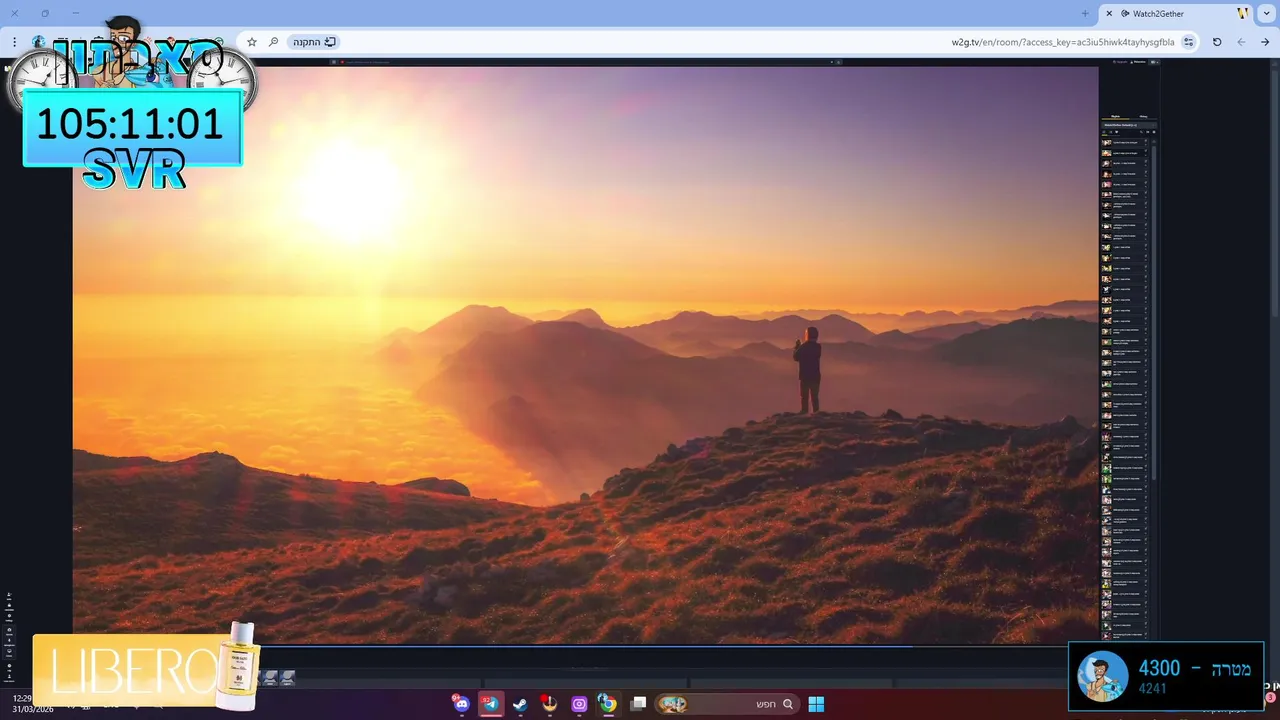Screen dimensions: 1280x720
Task: Open the purple Instagram-style taskbar app
Action: (x=579, y=704)
